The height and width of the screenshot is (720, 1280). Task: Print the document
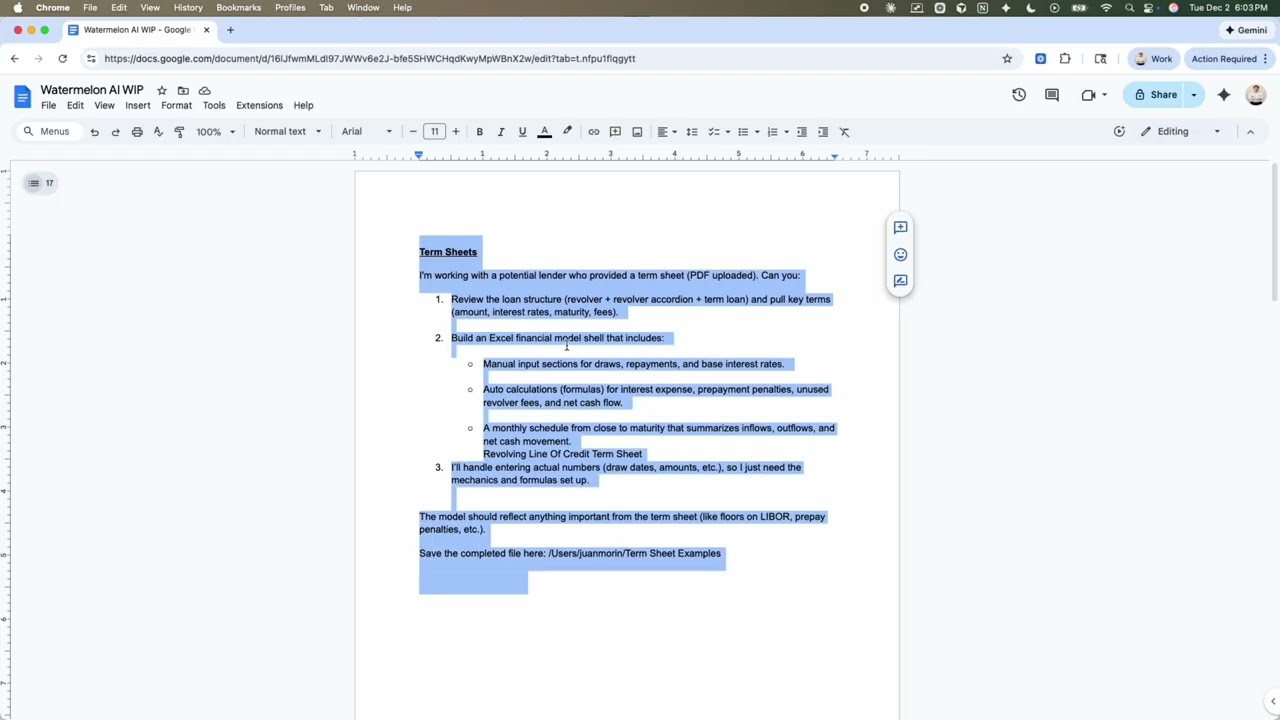tap(137, 132)
